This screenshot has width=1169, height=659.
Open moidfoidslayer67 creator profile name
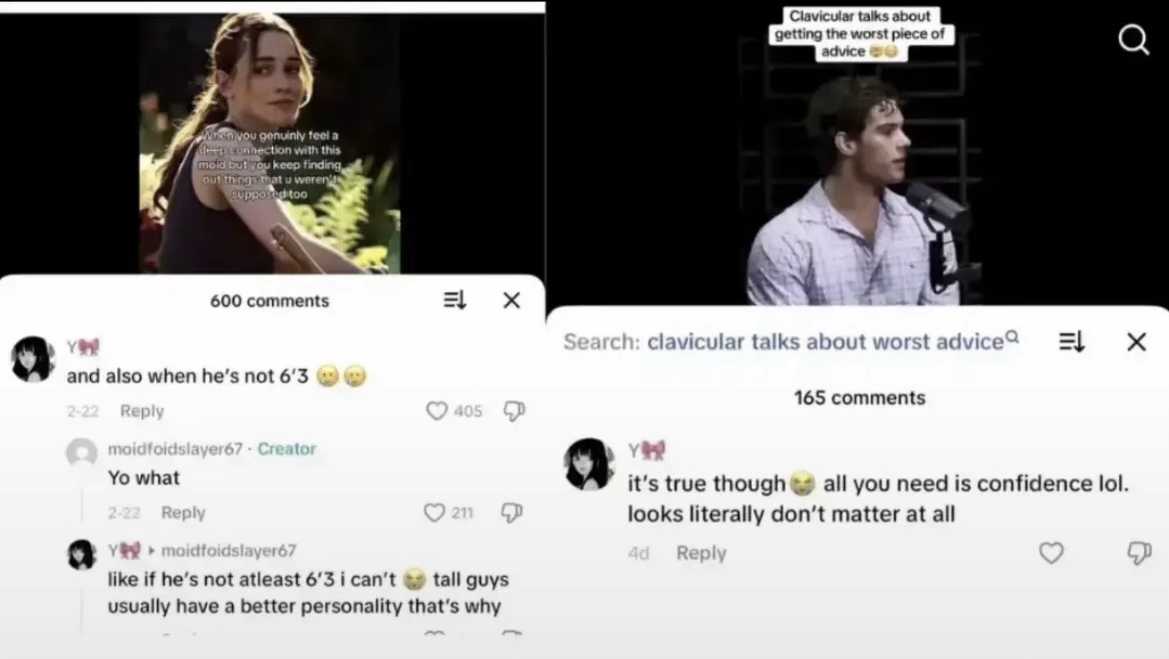[175, 449]
